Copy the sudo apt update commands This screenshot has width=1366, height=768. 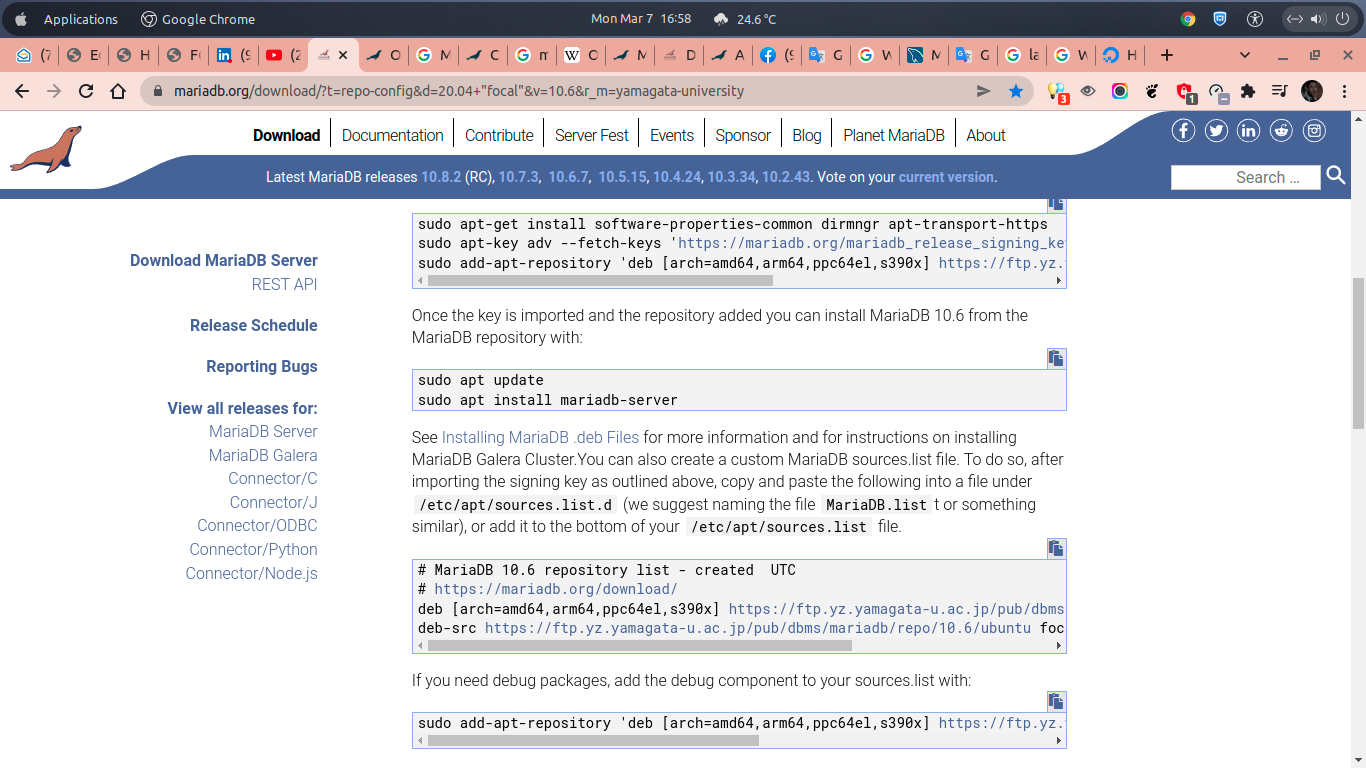tap(1056, 358)
